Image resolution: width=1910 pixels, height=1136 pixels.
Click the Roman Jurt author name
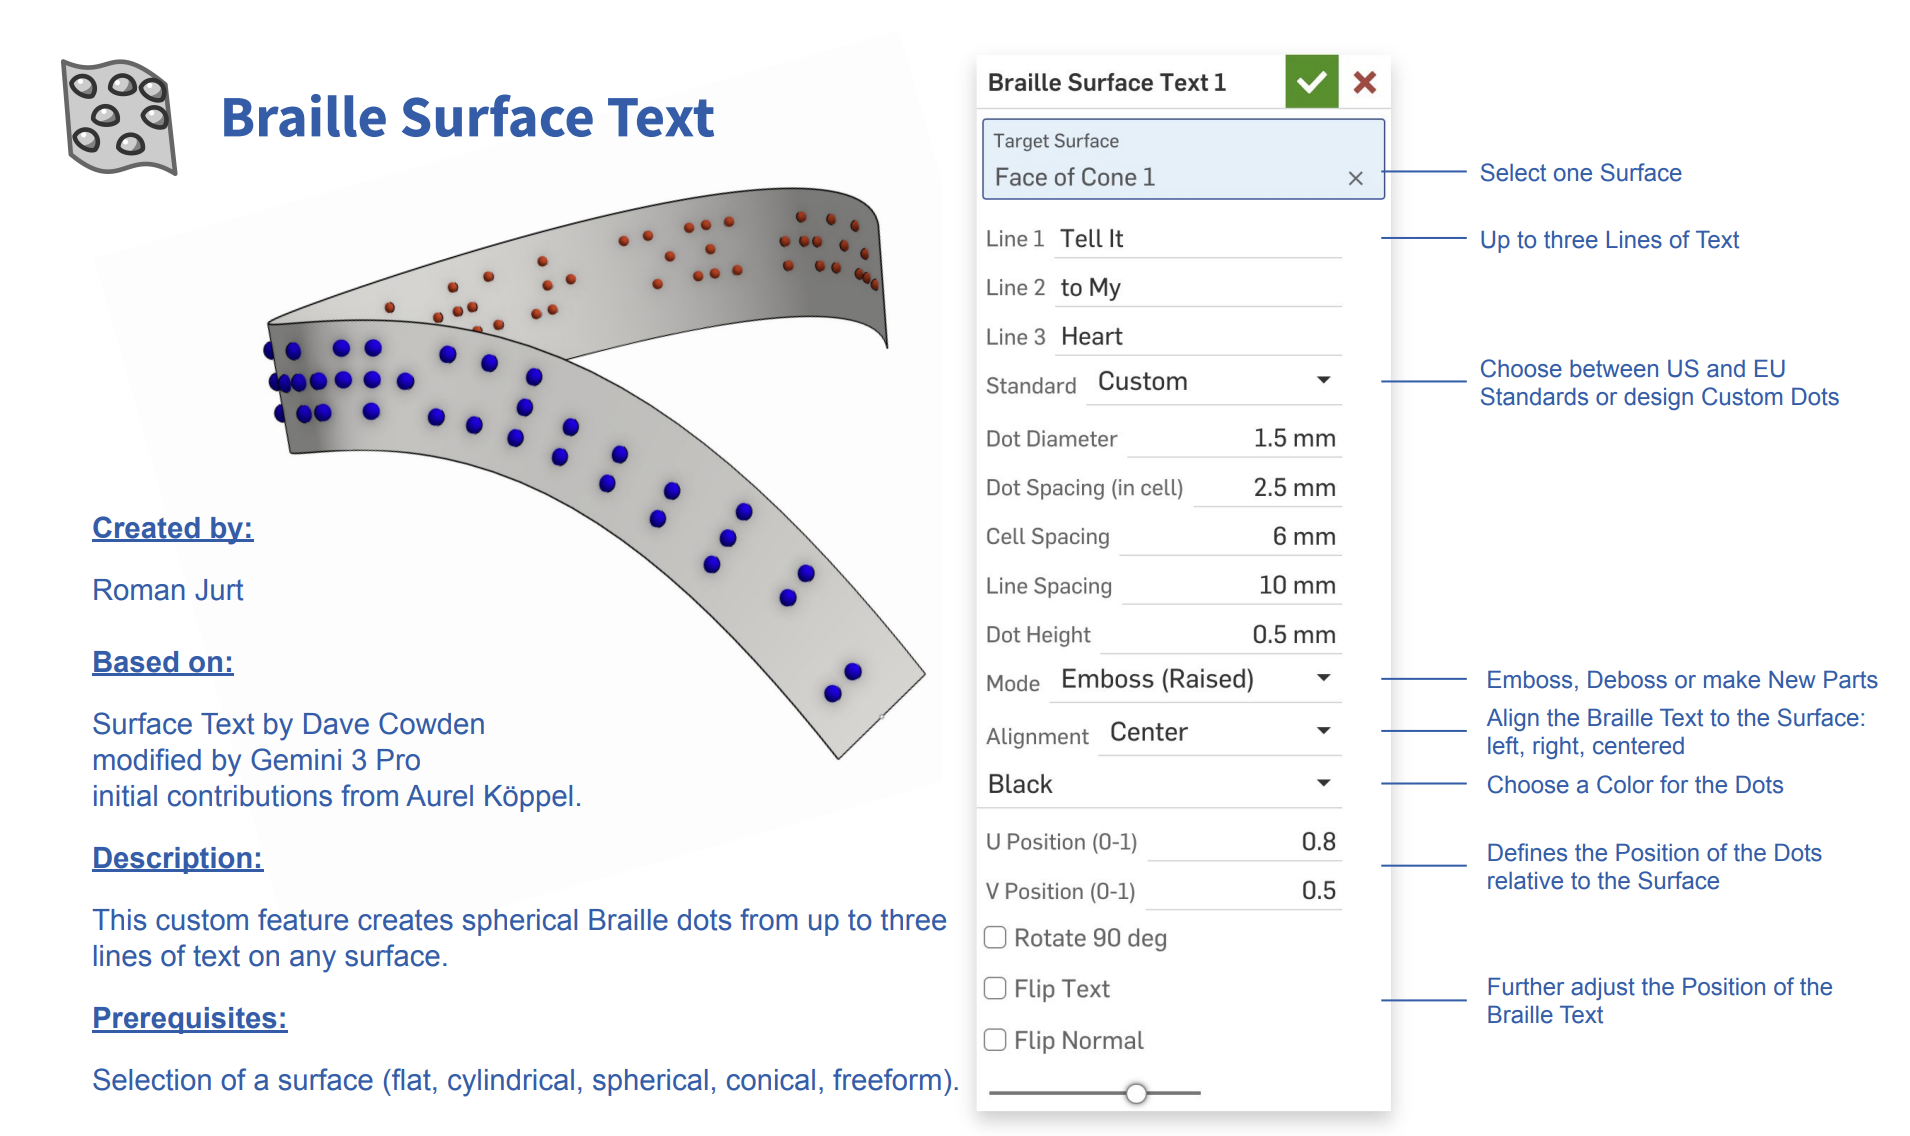pyautogui.click(x=168, y=590)
